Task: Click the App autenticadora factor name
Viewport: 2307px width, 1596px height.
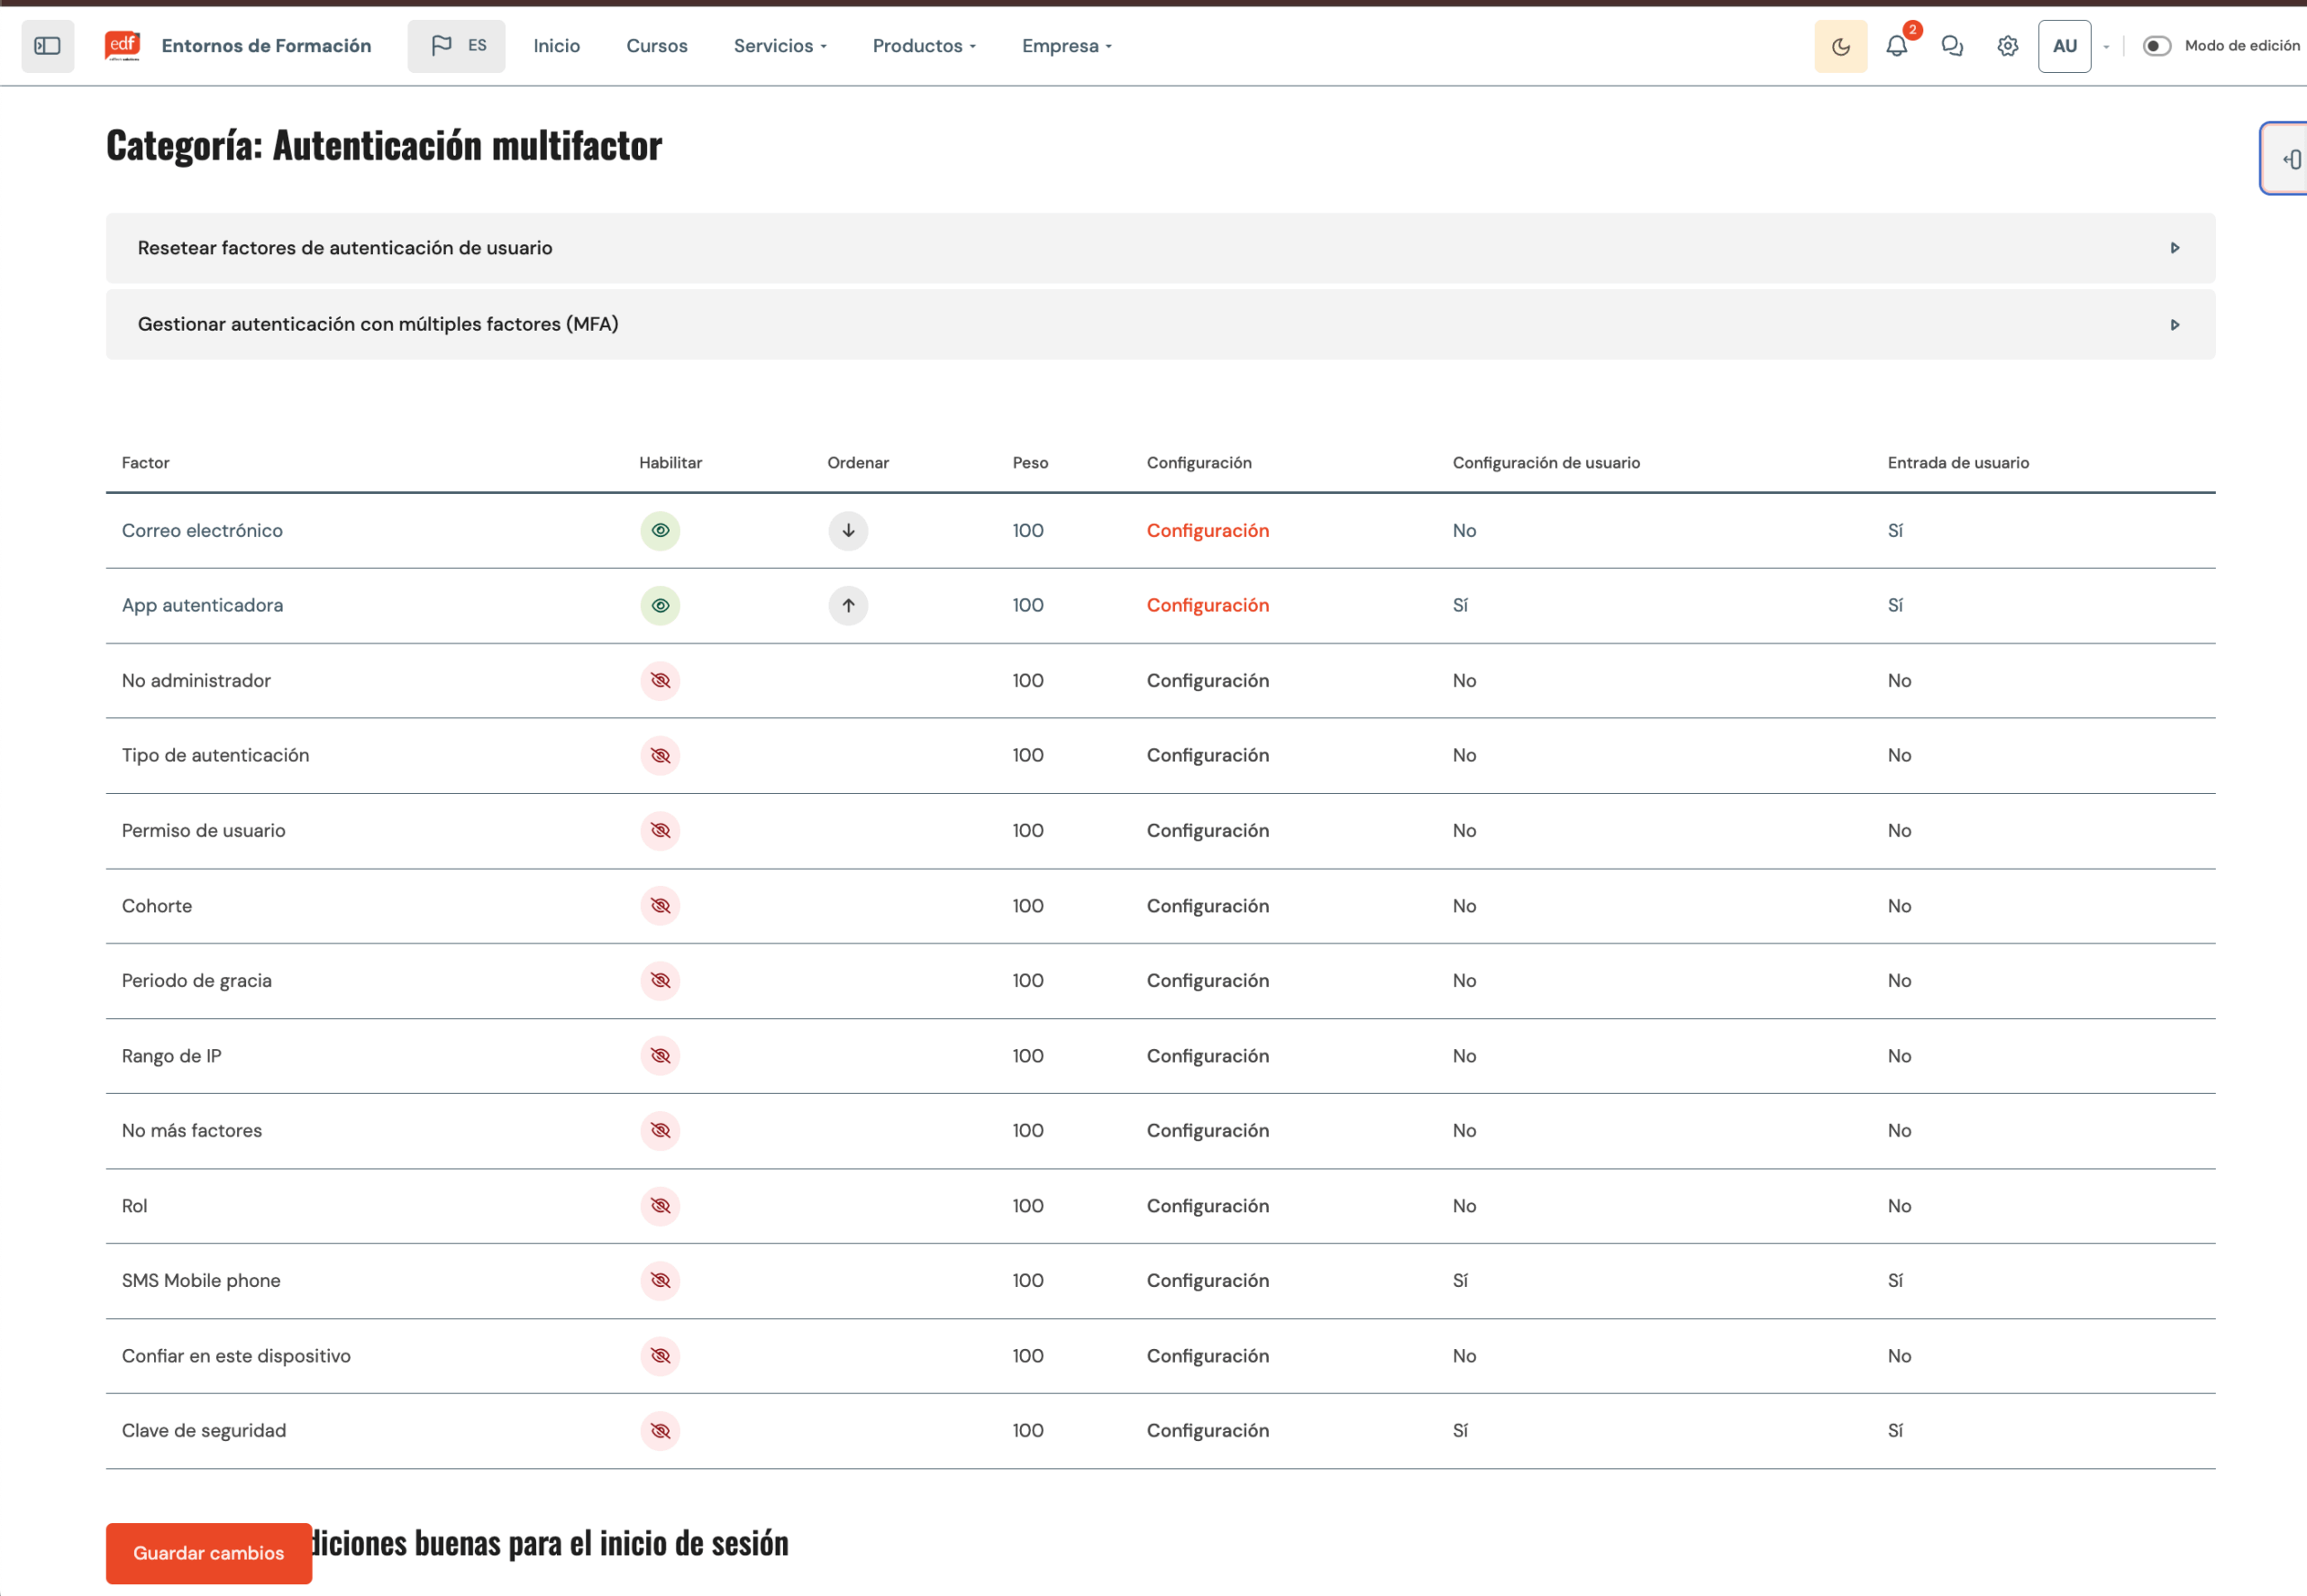Action: pyautogui.click(x=202, y=606)
